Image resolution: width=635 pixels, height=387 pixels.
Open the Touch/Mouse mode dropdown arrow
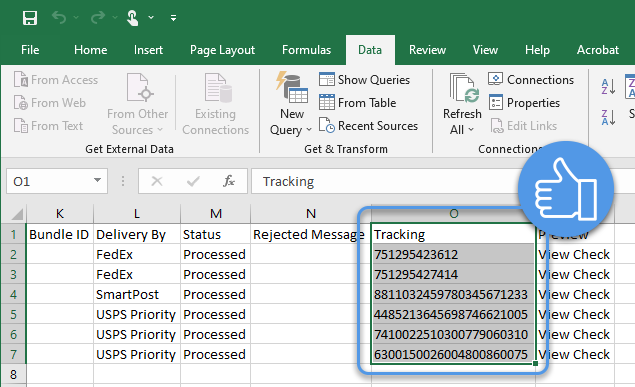(151, 18)
